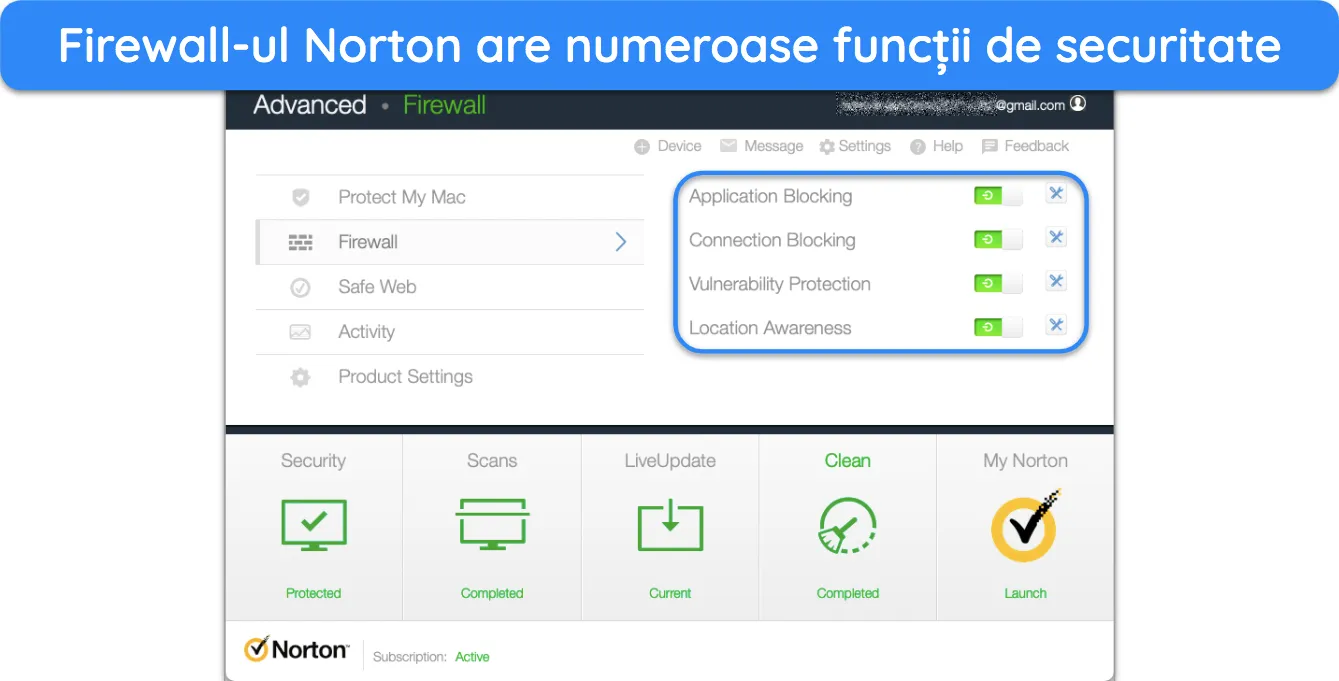Image resolution: width=1339 pixels, height=681 pixels.
Task: Click the Help toolbar label
Action: click(947, 146)
